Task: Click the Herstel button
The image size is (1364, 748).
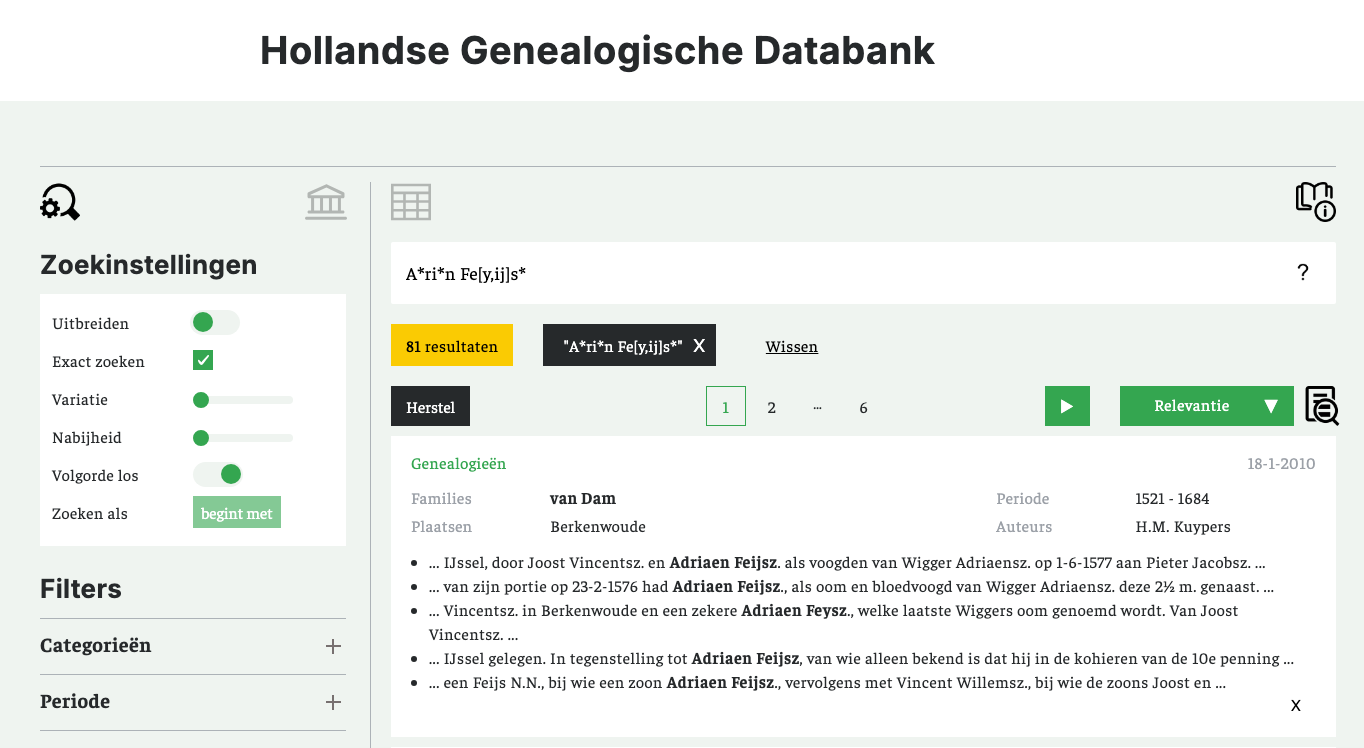Action: click(x=430, y=406)
